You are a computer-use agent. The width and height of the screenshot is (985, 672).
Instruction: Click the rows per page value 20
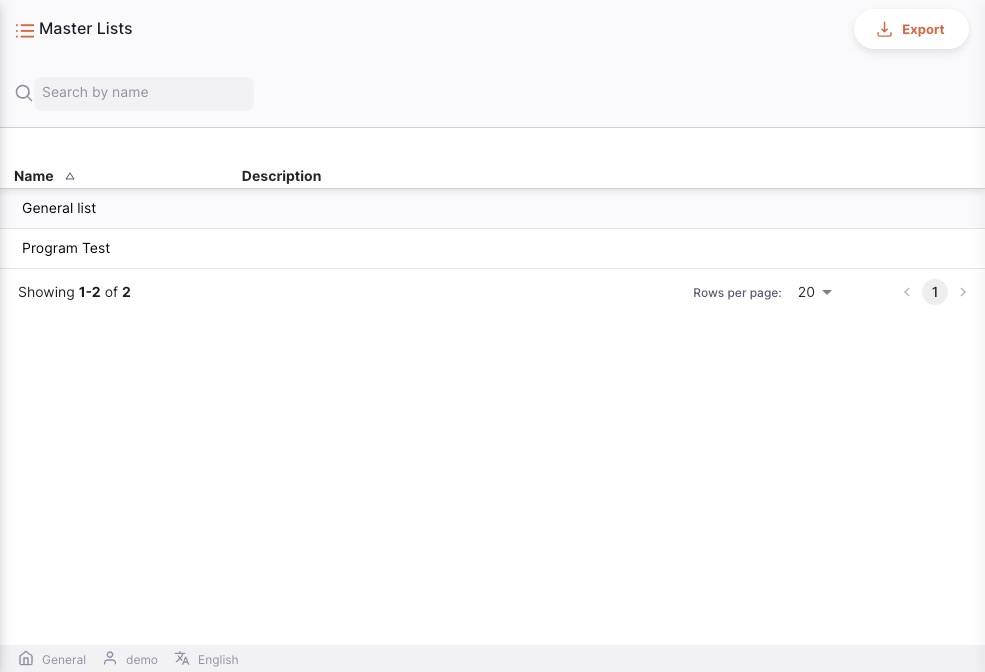pos(806,293)
